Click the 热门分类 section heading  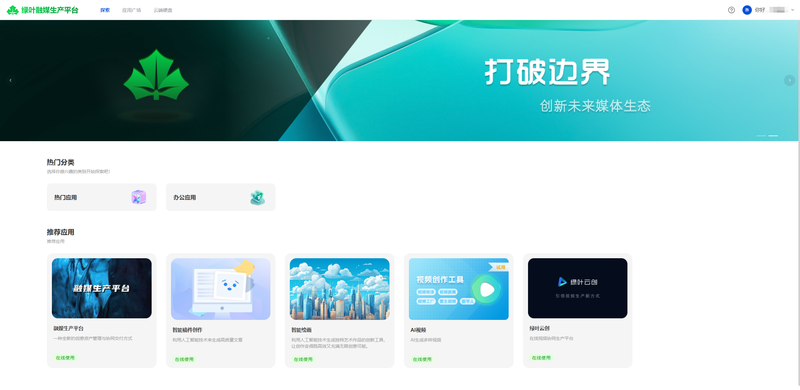(61, 162)
